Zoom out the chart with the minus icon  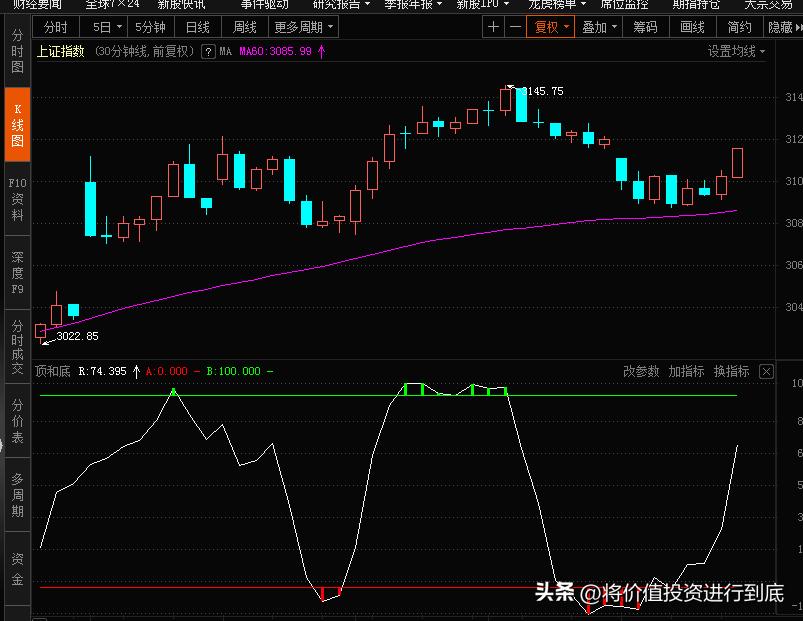point(513,27)
